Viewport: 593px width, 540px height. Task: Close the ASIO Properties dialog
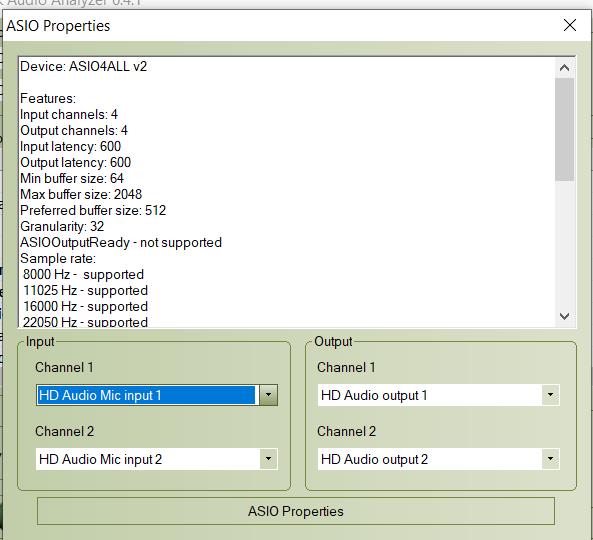(x=570, y=26)
